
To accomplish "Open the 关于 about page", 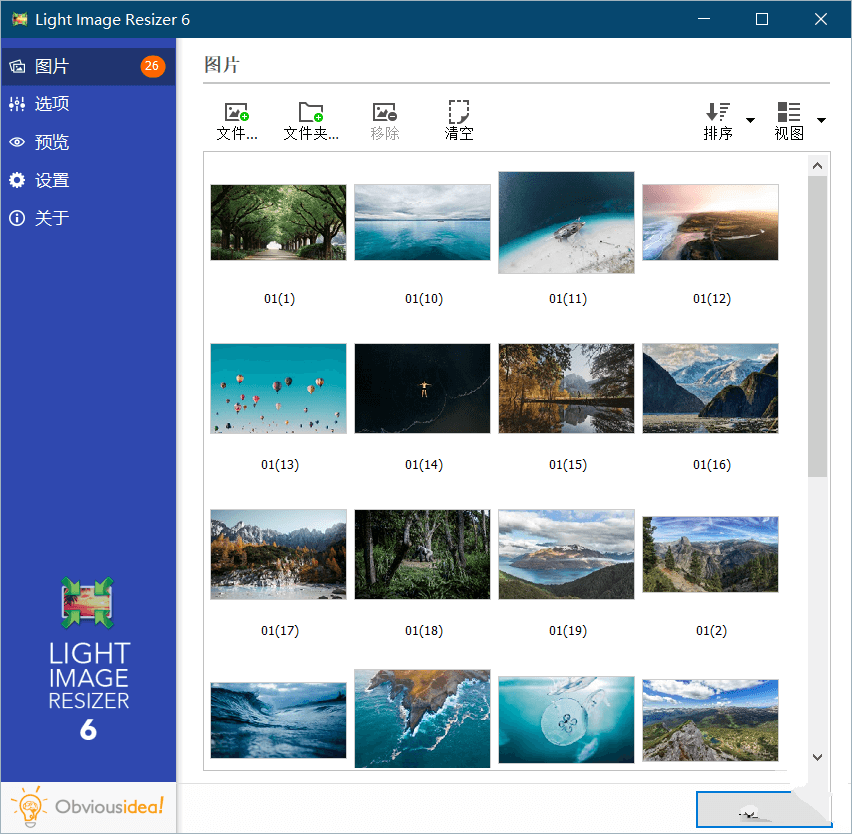I will pos(52,218).
